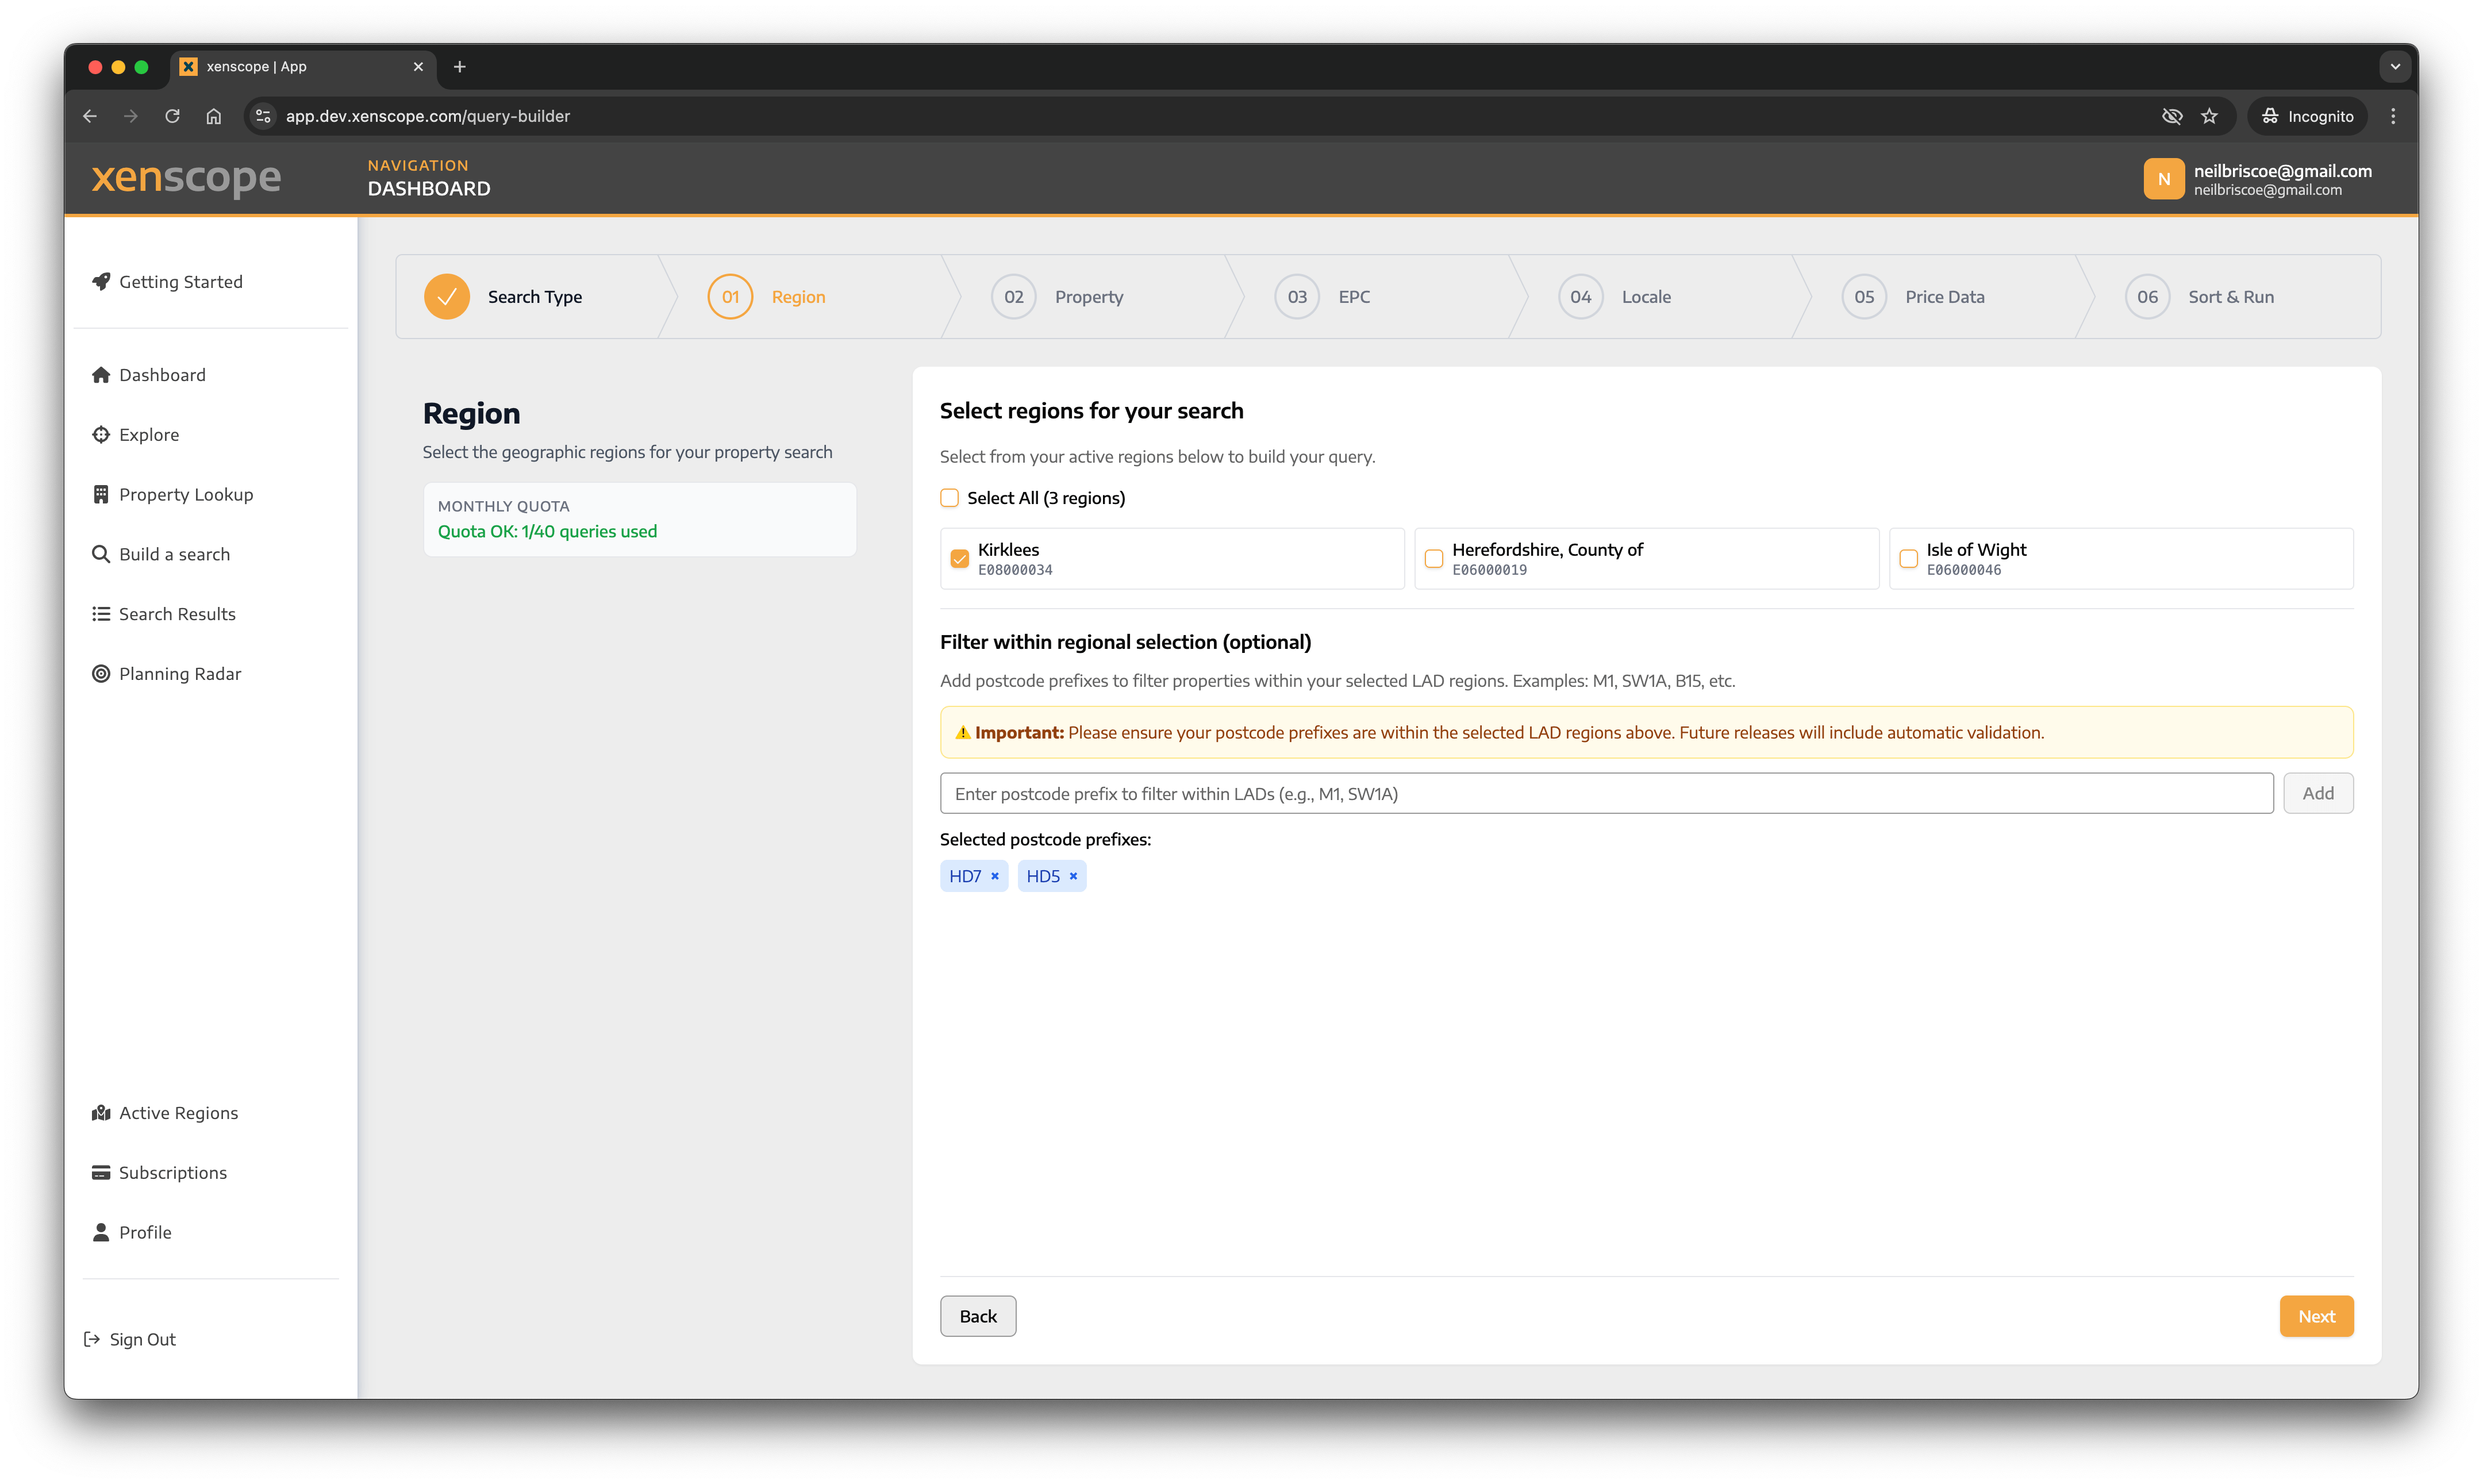Check the Herefordshire, County of checkbox
This screenshot has height=1484, width=2483.
click(x=1433, y=558)
